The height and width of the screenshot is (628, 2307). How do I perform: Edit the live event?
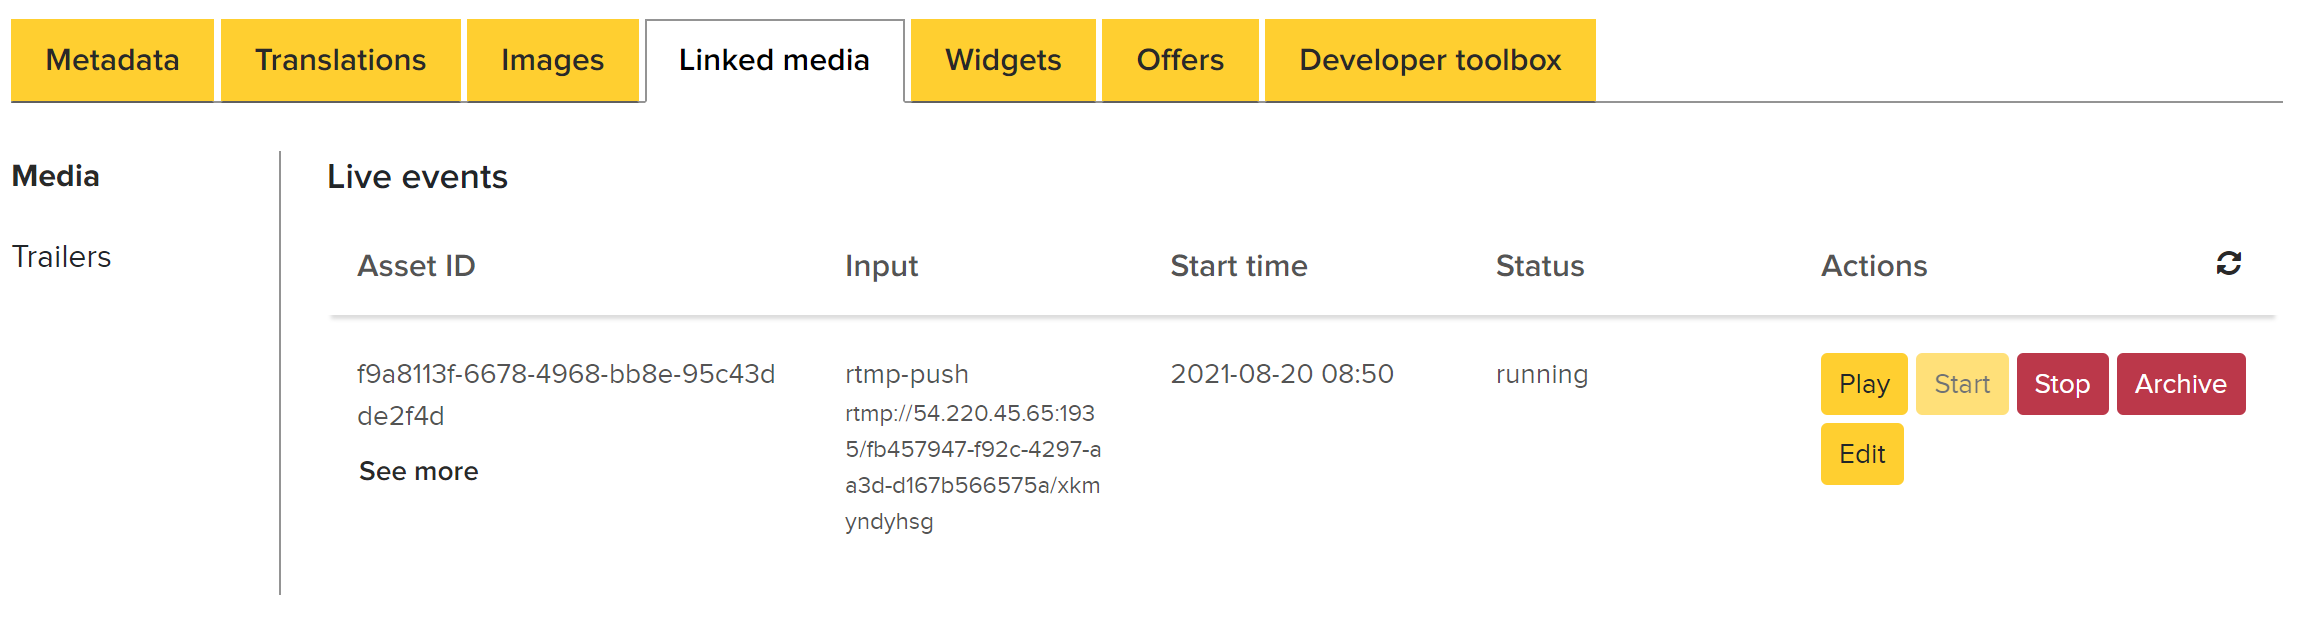tap(1862, 454)
